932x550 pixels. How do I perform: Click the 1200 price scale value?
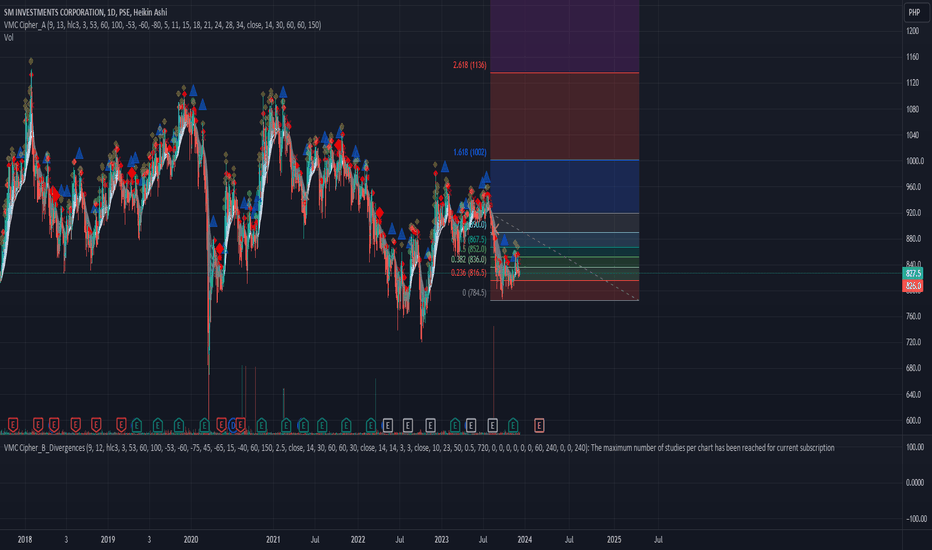click(x=912, y=31)
